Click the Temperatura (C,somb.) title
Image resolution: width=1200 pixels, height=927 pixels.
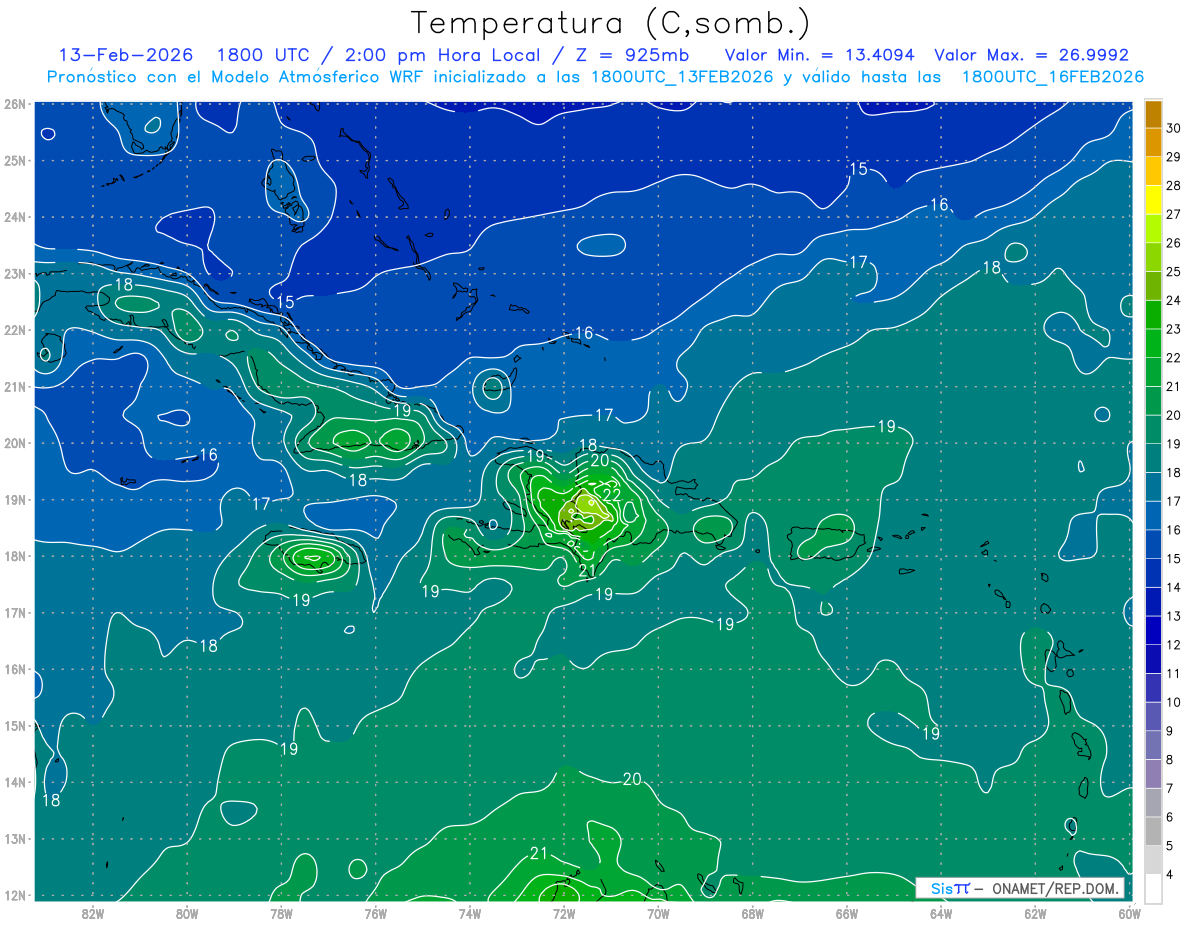(x=611, y=23)
